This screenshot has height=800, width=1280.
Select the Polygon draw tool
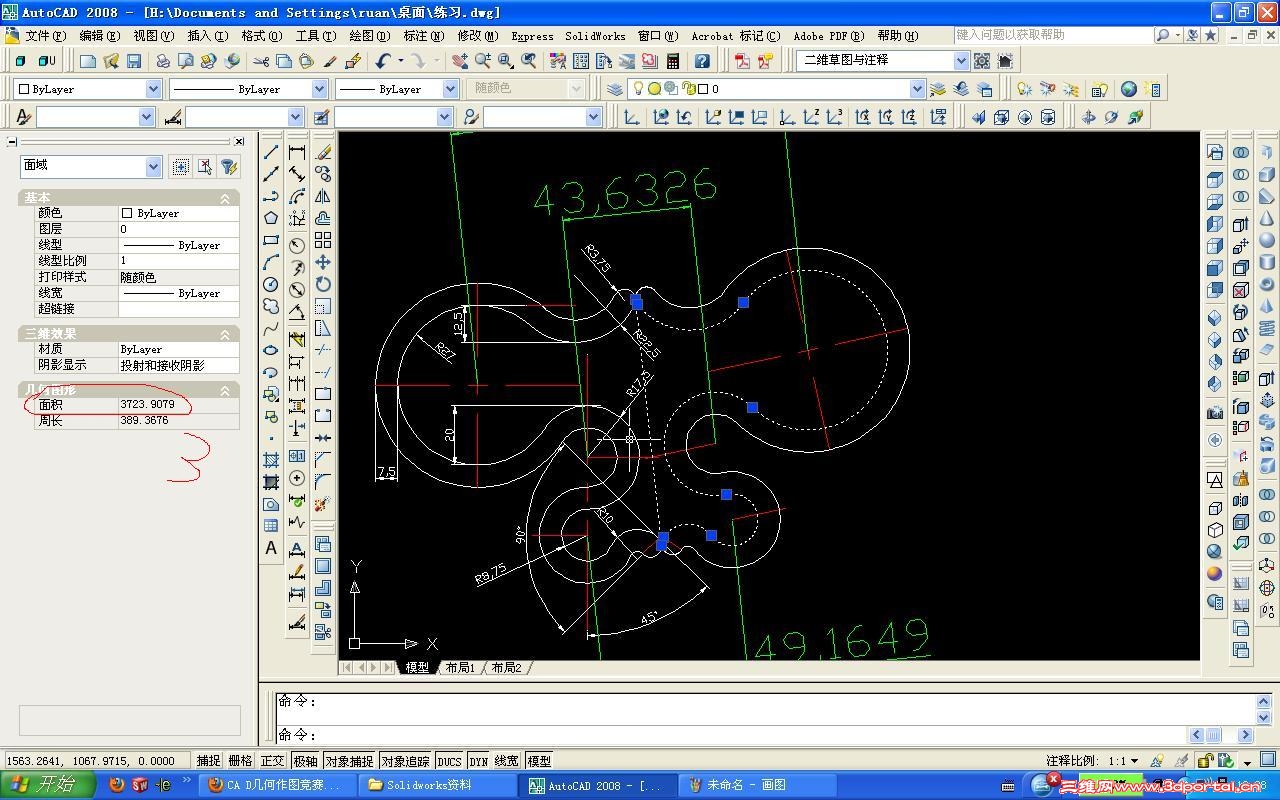pos(271,218)
